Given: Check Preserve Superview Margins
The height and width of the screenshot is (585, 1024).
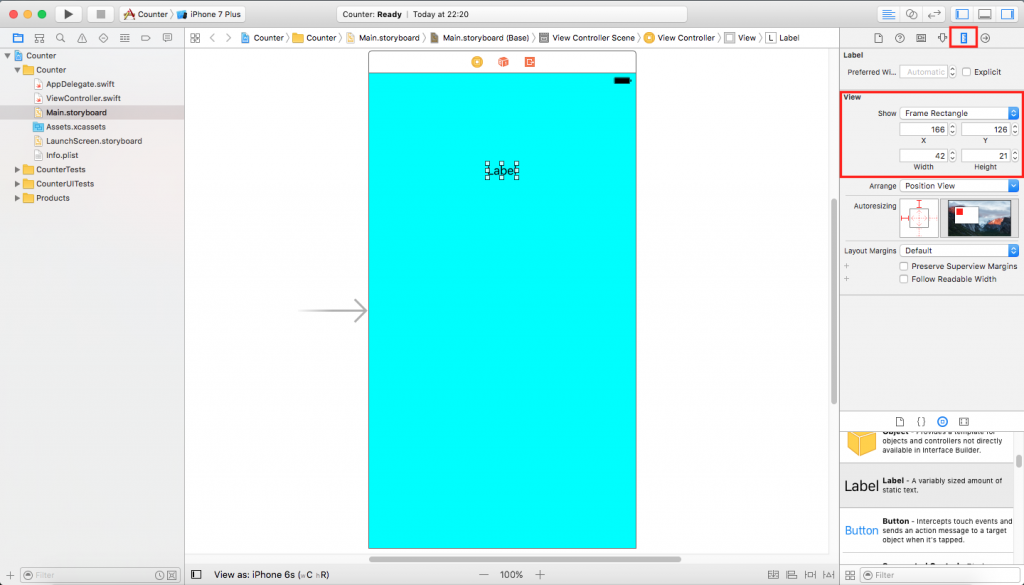Looking at the screenshot, I should point(904,267).
